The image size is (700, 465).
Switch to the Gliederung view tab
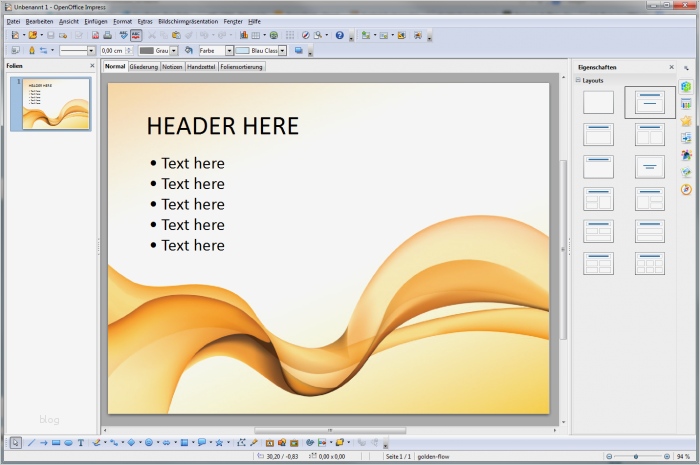click(x=144, y=67)
